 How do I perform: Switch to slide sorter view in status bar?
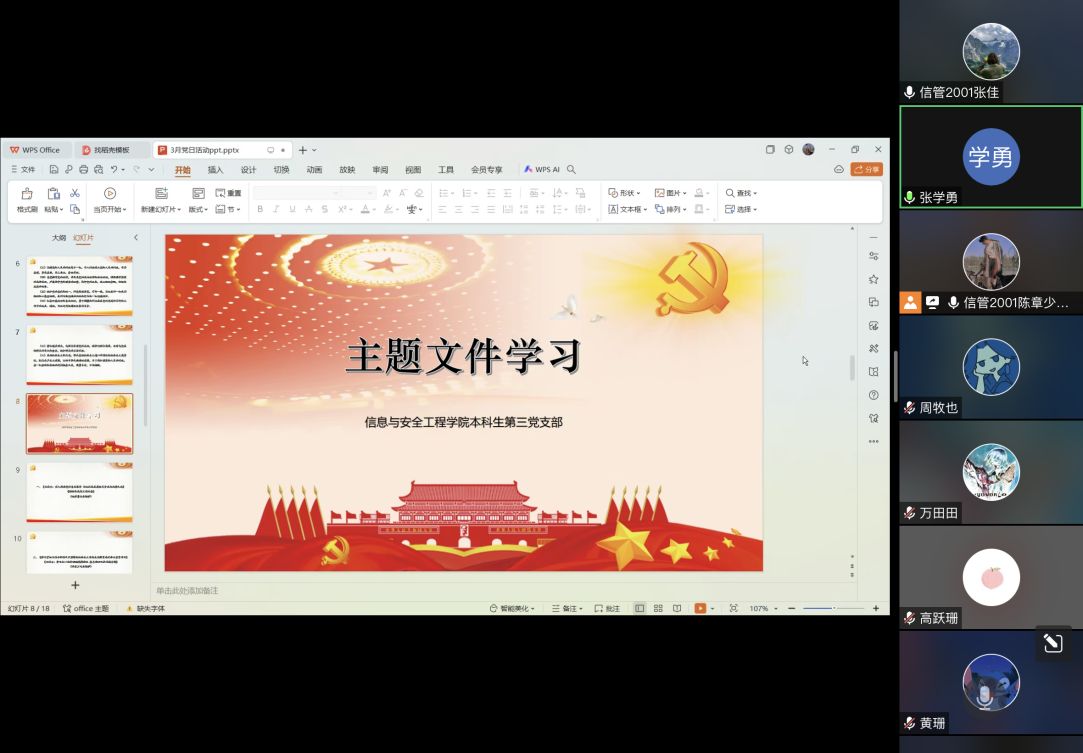tap(658, 608)
